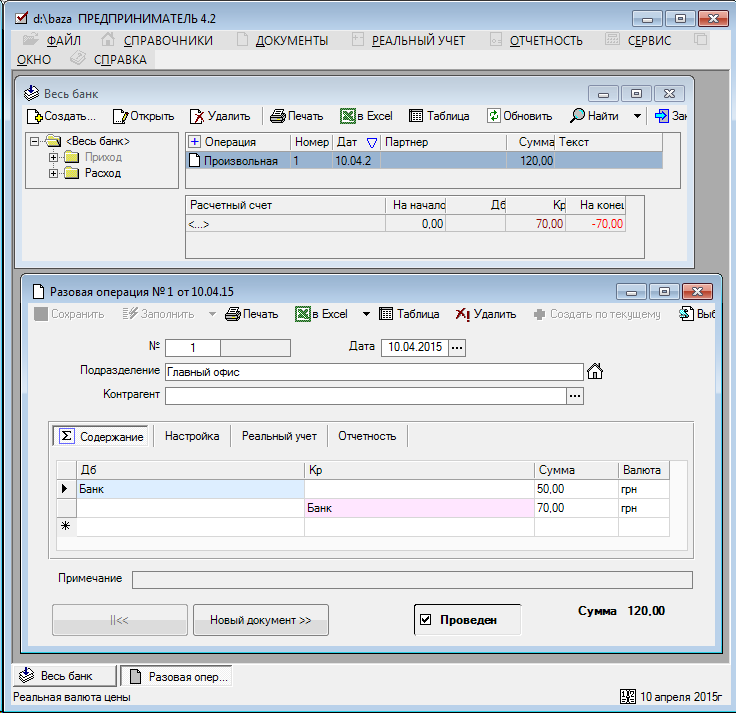
Task: Click the partially visible icon after Создать по текущему
Action: click(686, 314)
